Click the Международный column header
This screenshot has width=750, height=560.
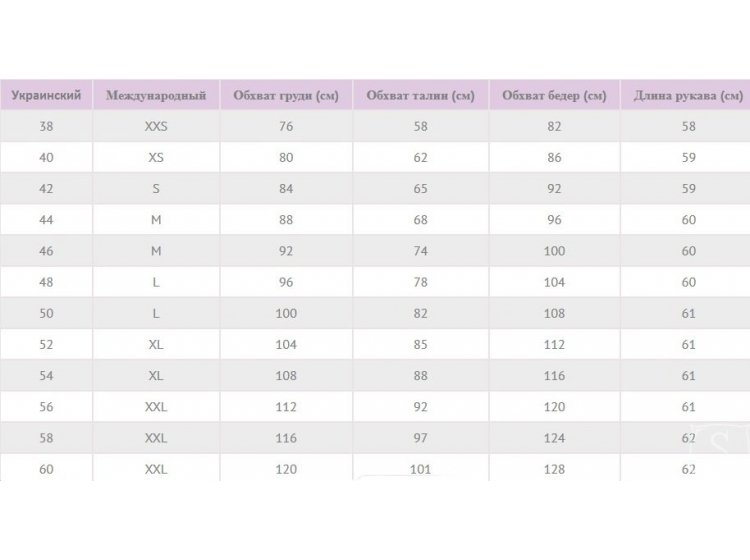coord(156,96)
